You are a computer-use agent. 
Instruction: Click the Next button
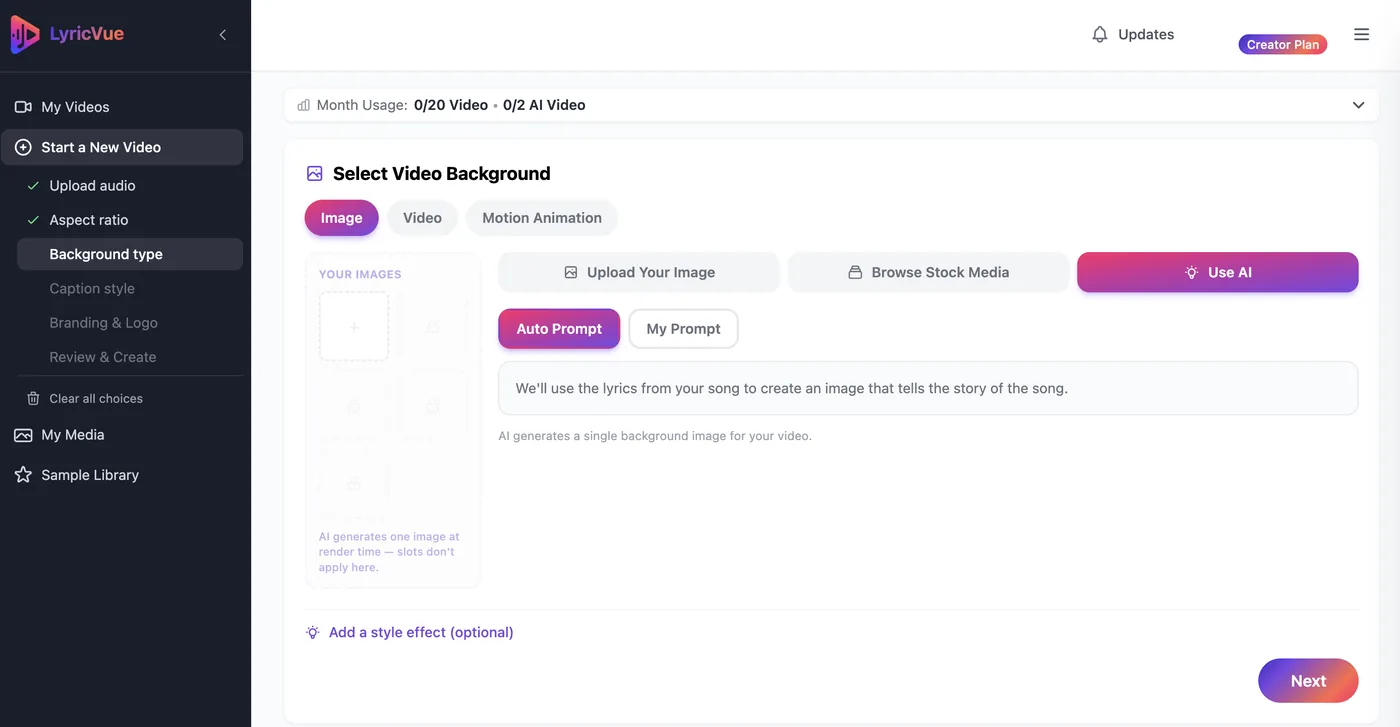(x=1308, y=681)
